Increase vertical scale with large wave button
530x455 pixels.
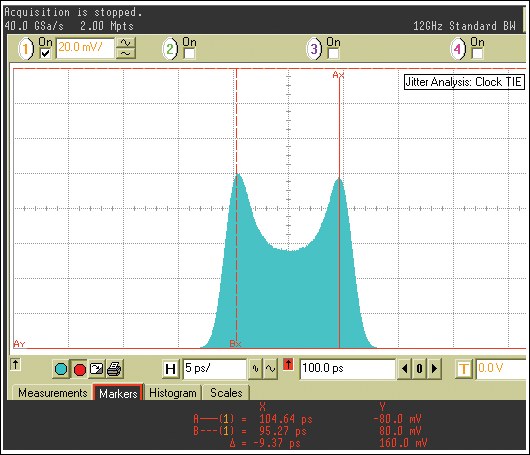pyautogui.click(x=126, y=43)
